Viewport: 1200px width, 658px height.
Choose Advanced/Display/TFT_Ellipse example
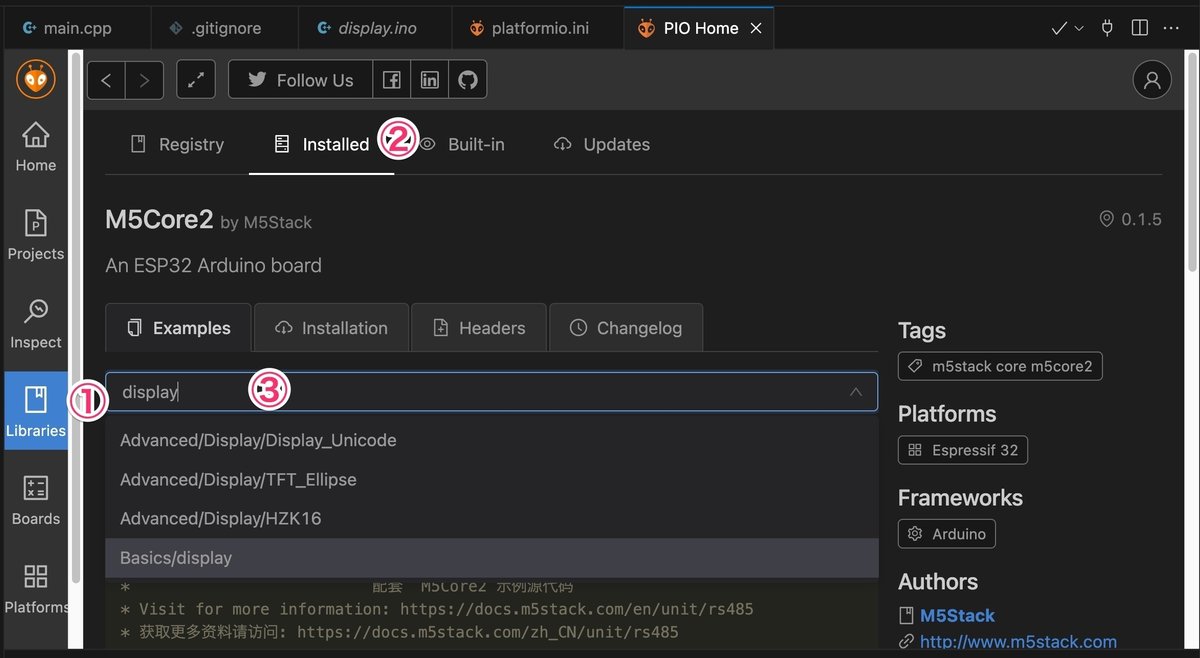pos(492,480)
